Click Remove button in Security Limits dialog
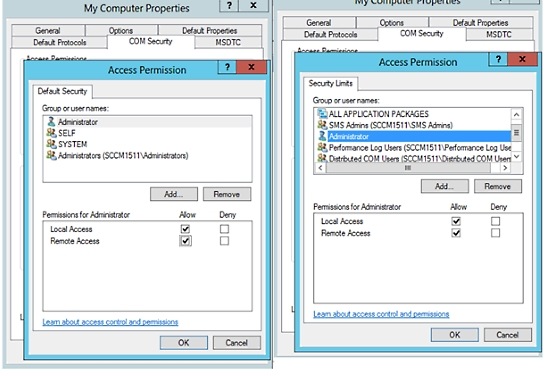 [x=498, y=186]
